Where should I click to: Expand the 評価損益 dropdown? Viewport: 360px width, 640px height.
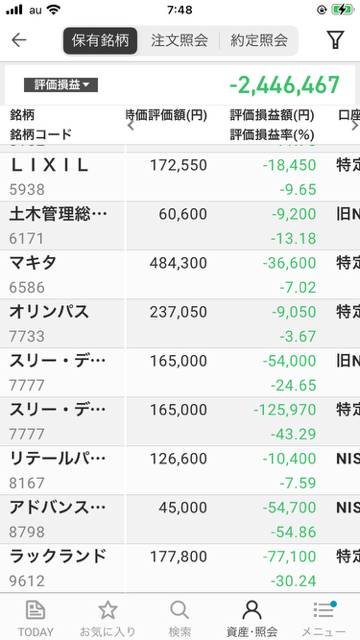[x=61, y=85]
